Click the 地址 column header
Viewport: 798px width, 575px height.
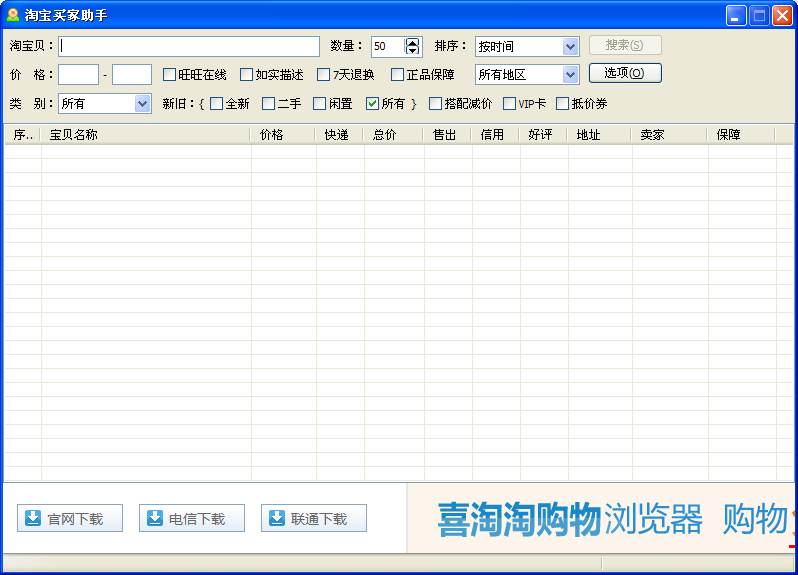click(599, 135)
